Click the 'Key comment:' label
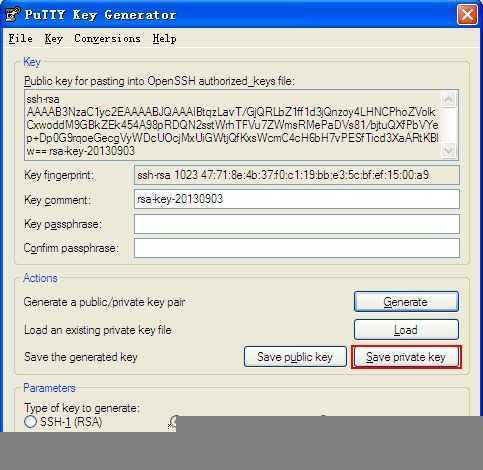 [x=57, y=200]
